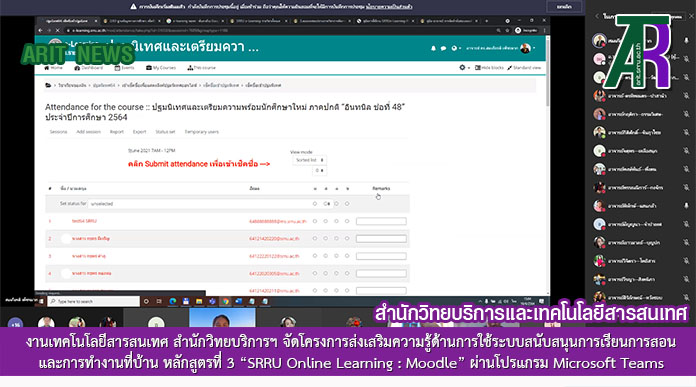The height and width of the screenshot is (387, 696).
Task: Open the Sessions tab
Action: (58, 132)
